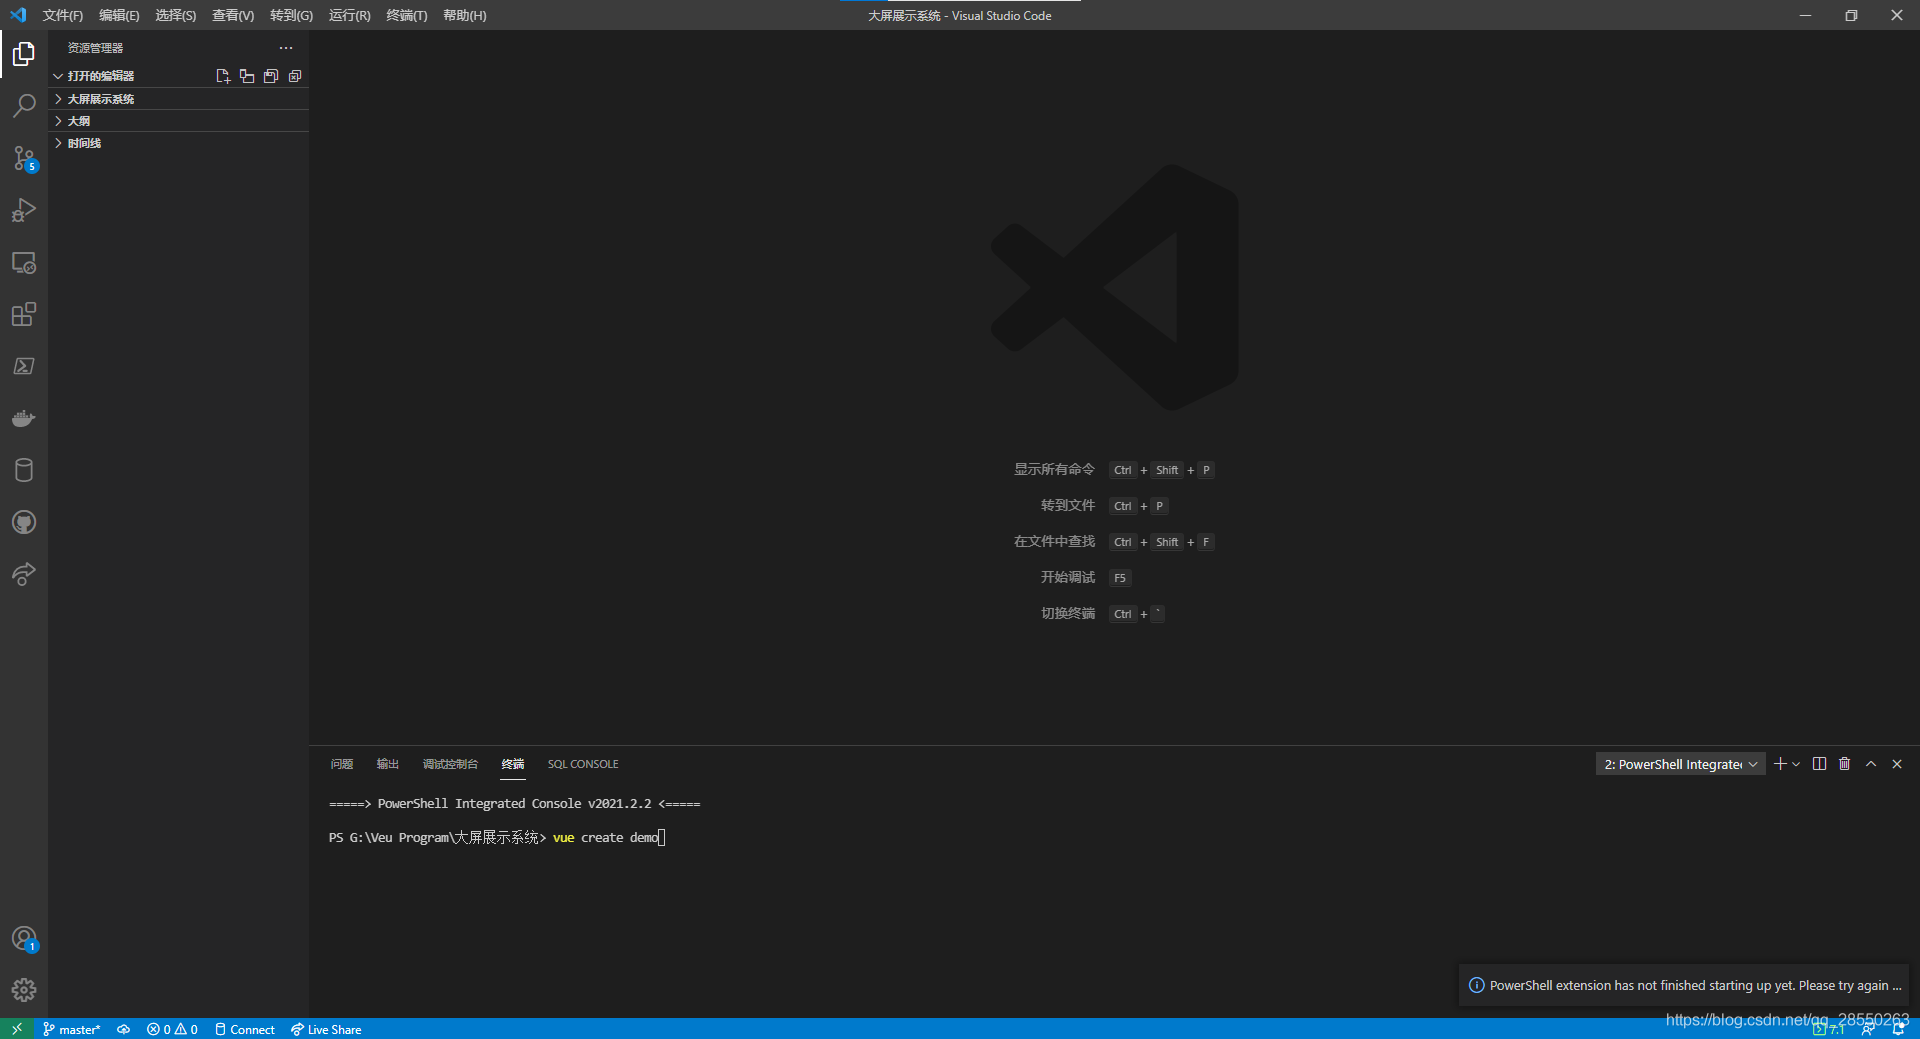Open the 文件(F) menu
This screenshot has width=1920, height=1039.
pyautogui.click(x=63, y=15)
